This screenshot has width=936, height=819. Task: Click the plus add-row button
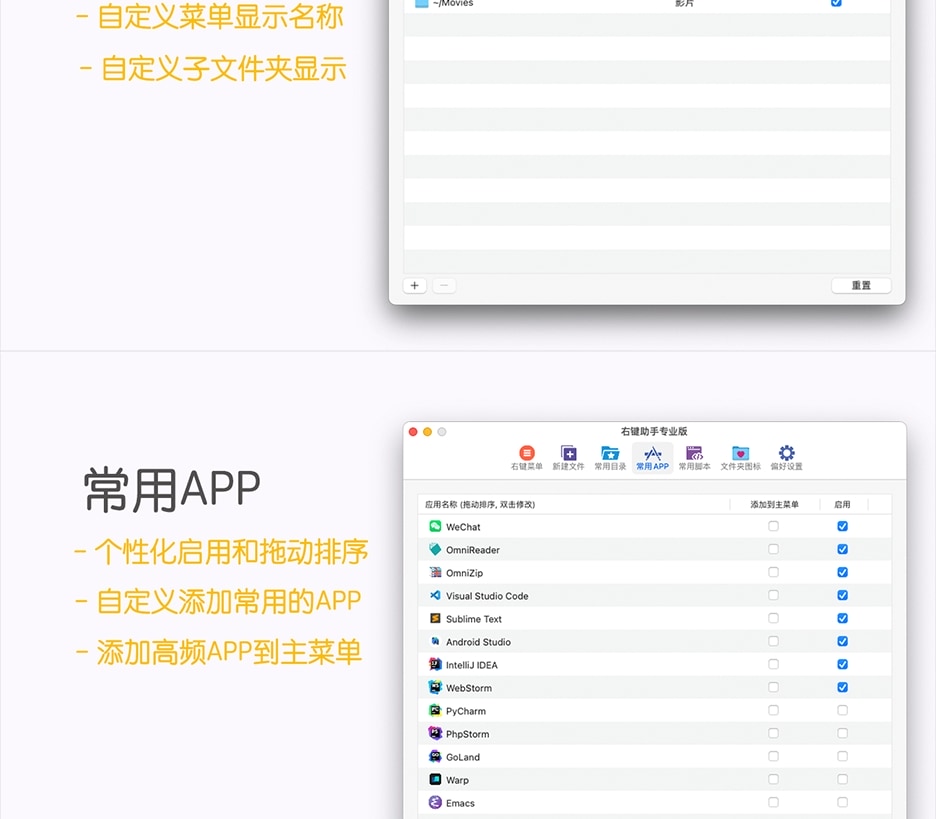pos(414,285)
